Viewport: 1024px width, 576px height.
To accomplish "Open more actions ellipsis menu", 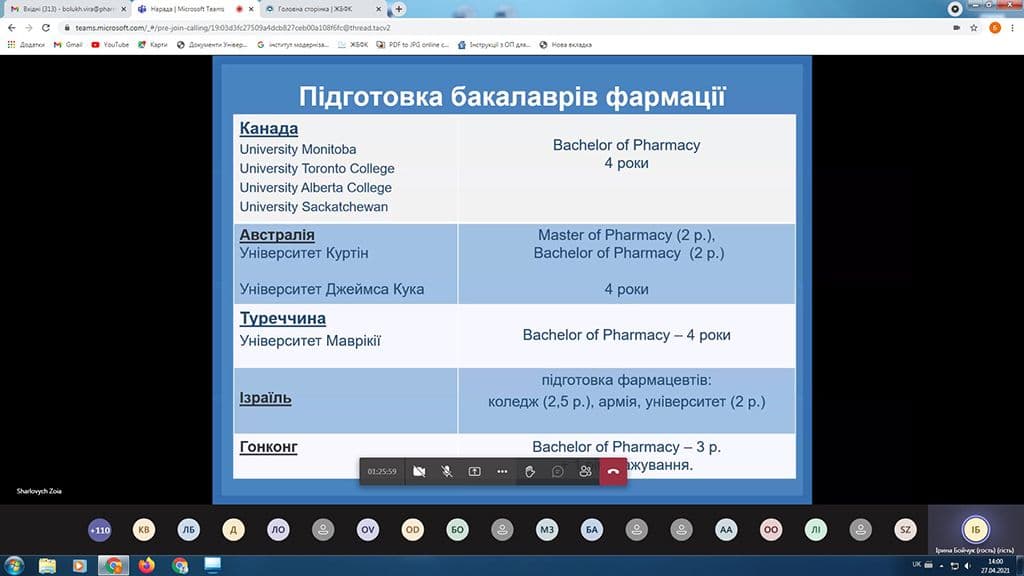I will point(502,472).
